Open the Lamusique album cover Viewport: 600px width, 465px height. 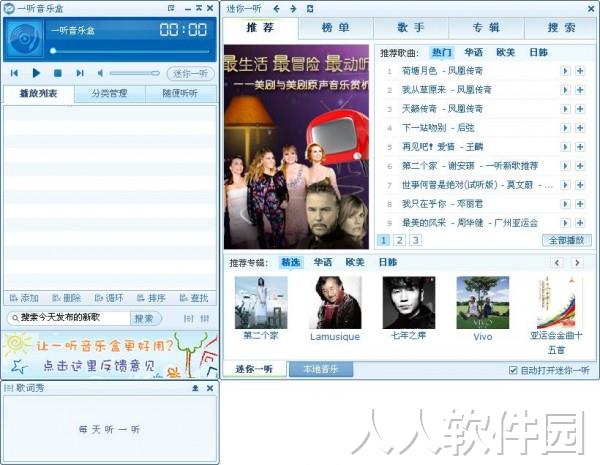click(335, 302)
